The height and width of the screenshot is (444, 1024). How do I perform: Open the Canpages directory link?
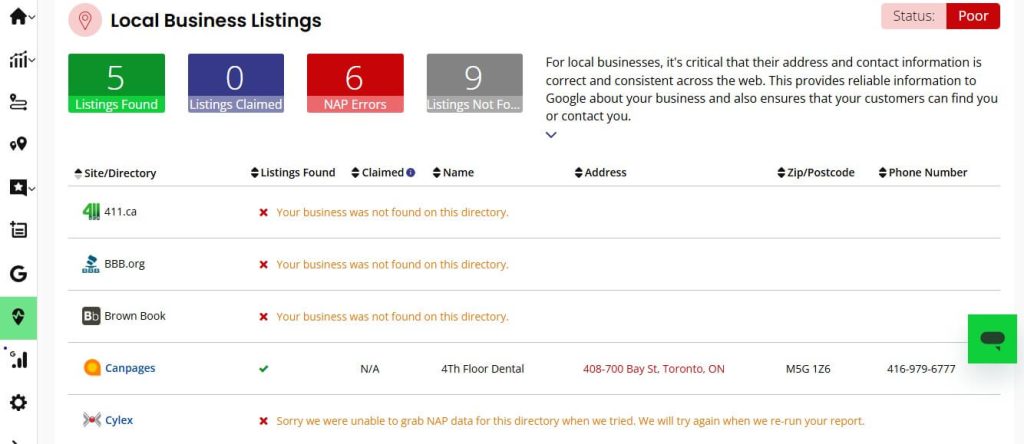click(130, 368)
